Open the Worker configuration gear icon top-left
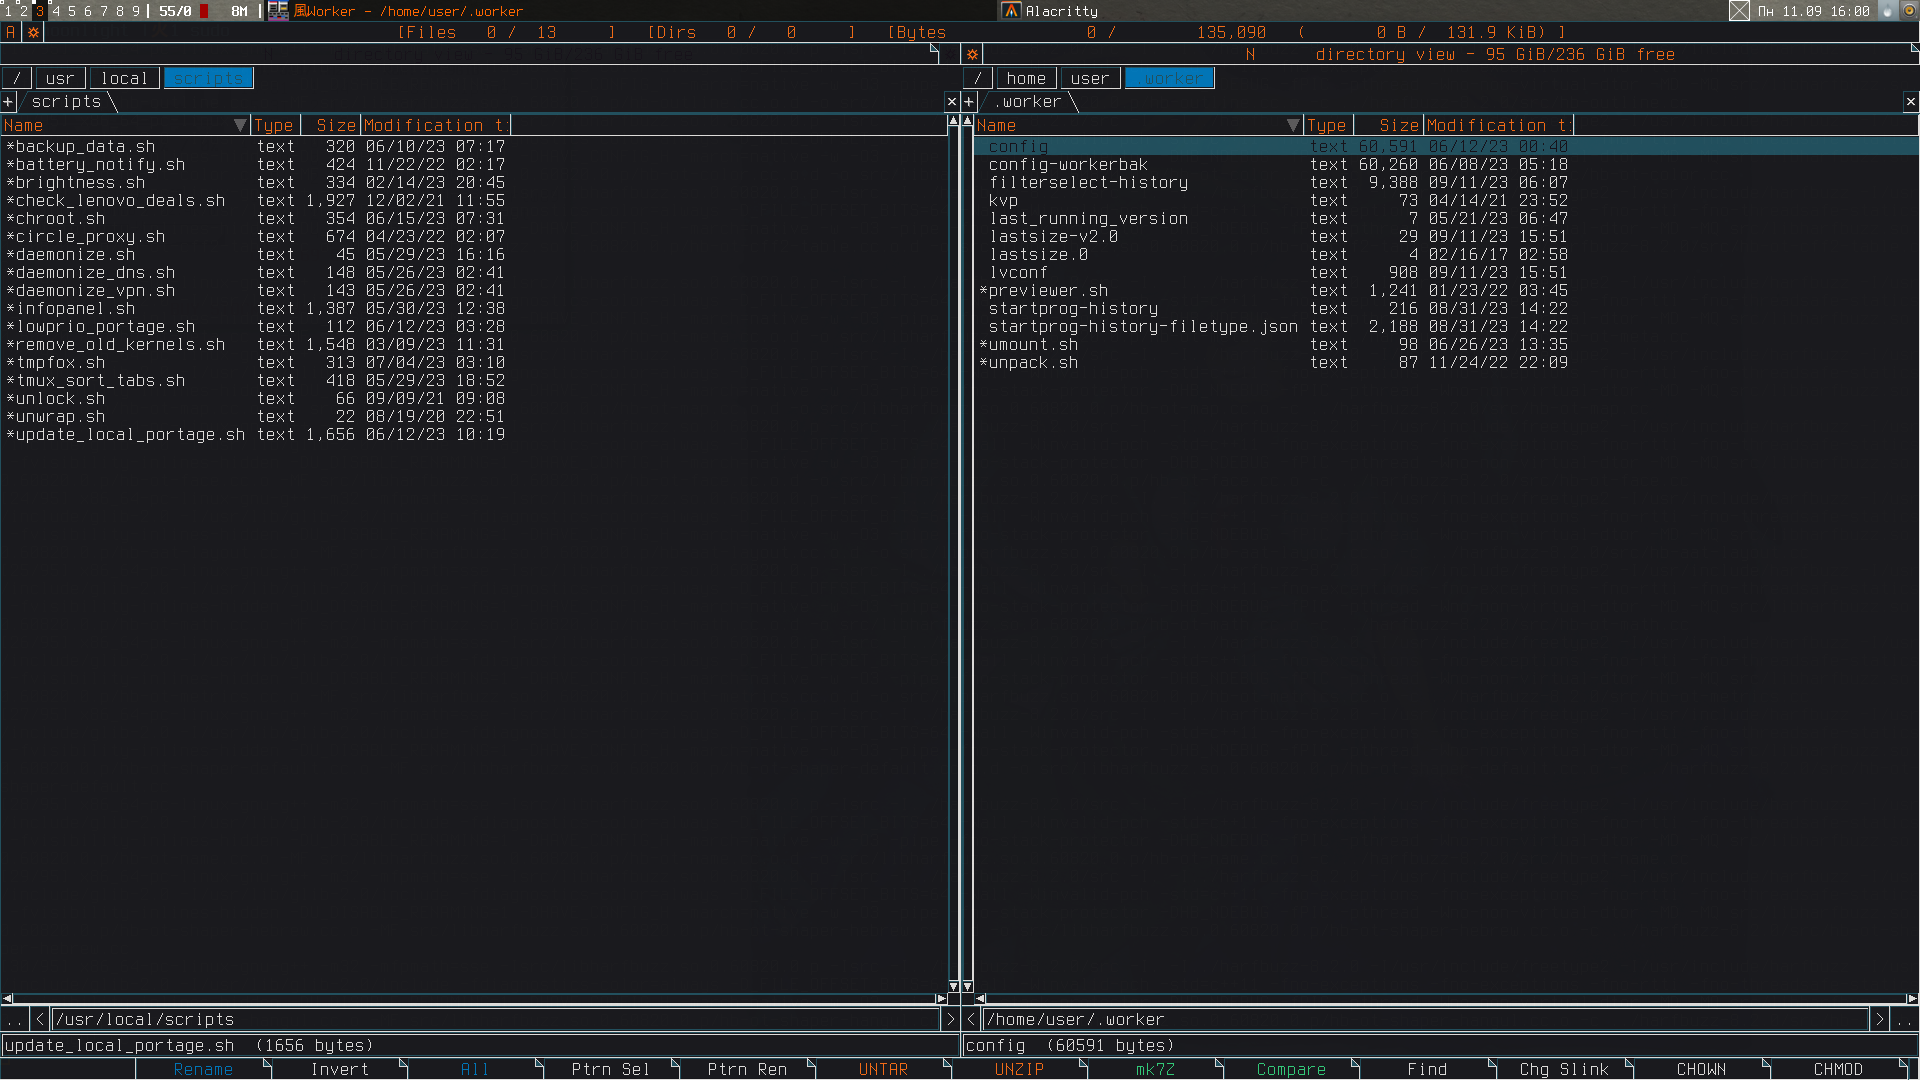 point(33,32)
